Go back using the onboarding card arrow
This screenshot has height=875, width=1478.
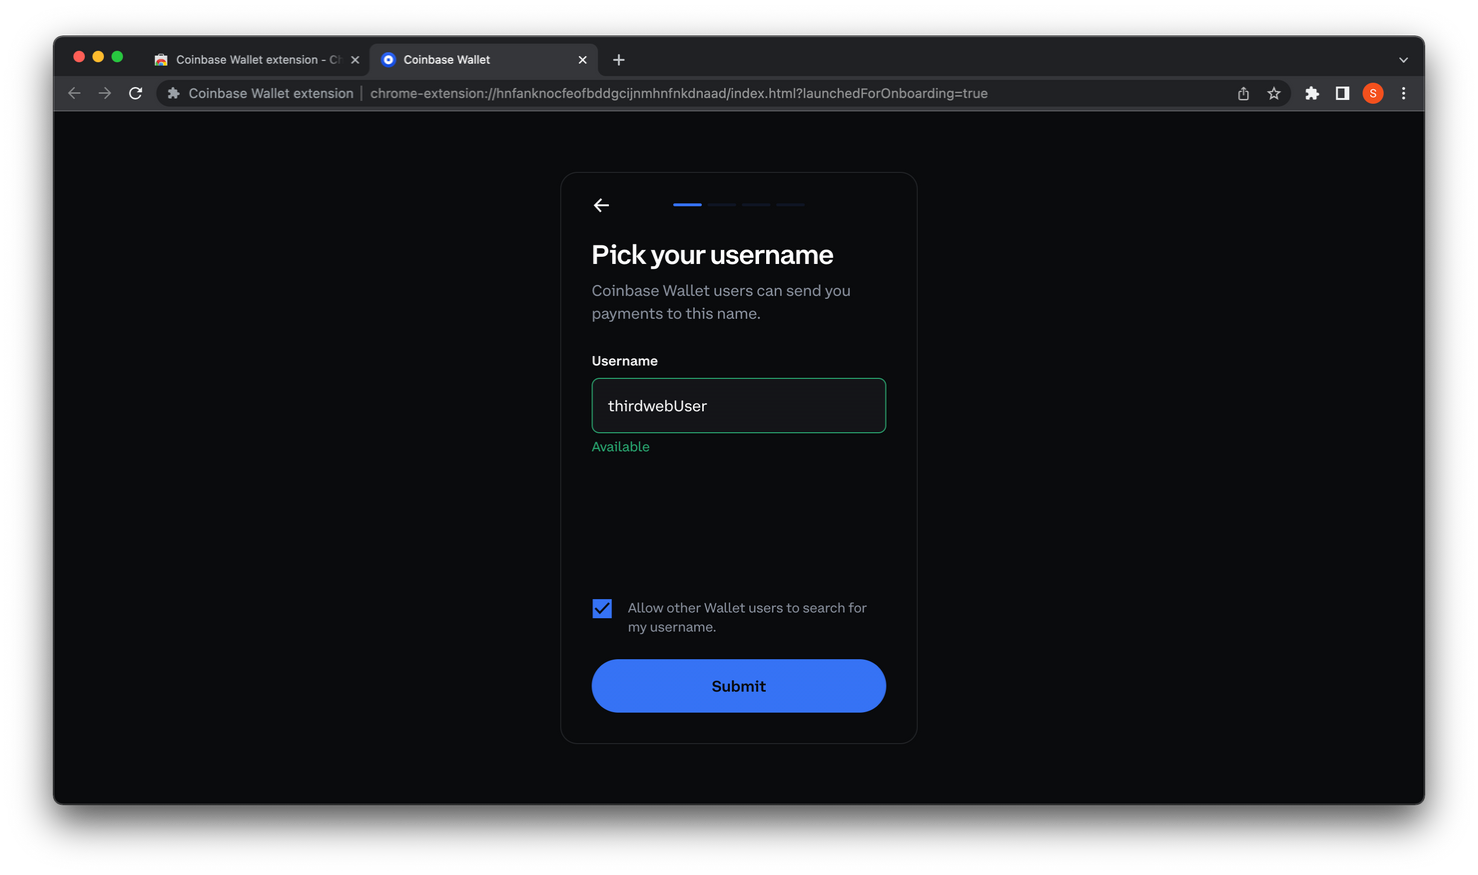click(x=601, y=205)
